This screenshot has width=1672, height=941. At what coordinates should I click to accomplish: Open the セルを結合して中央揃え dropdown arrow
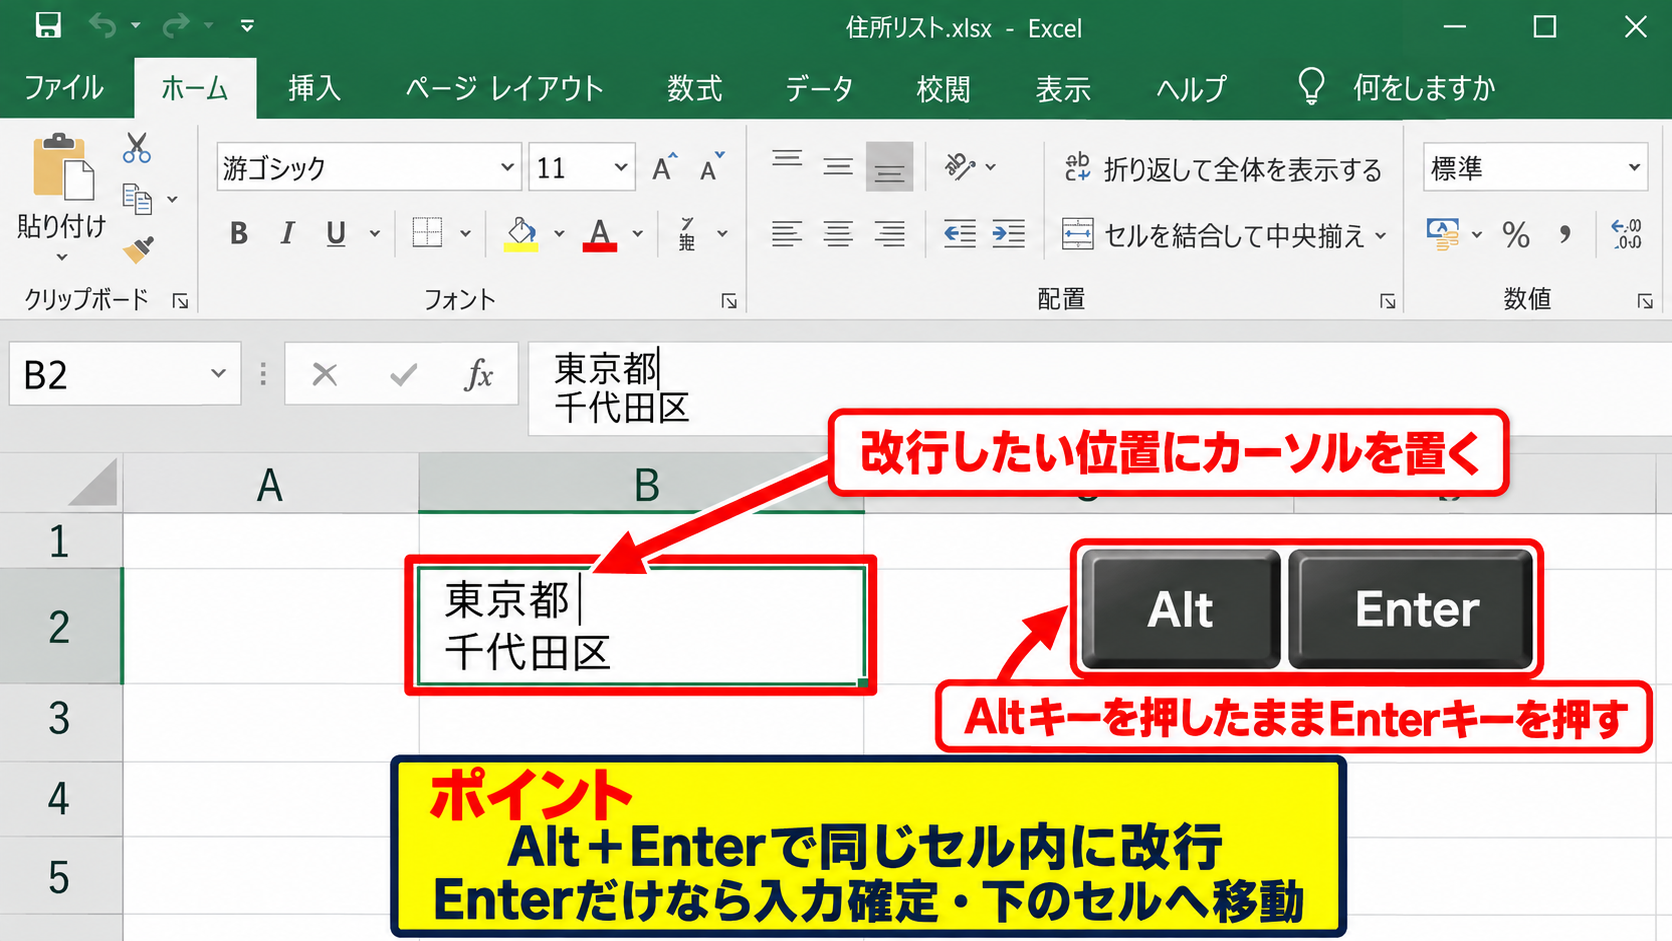coord(1381,236)
